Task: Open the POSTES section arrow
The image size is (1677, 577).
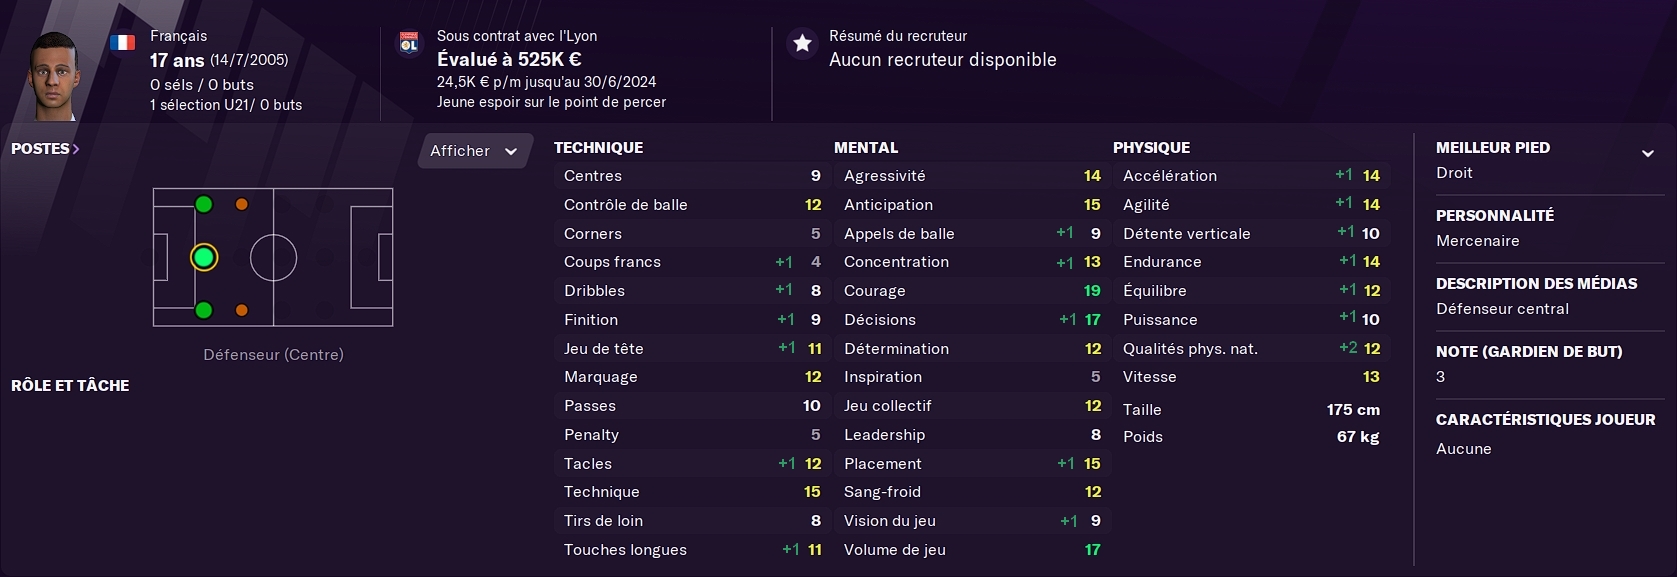Action: click(76, 149)
